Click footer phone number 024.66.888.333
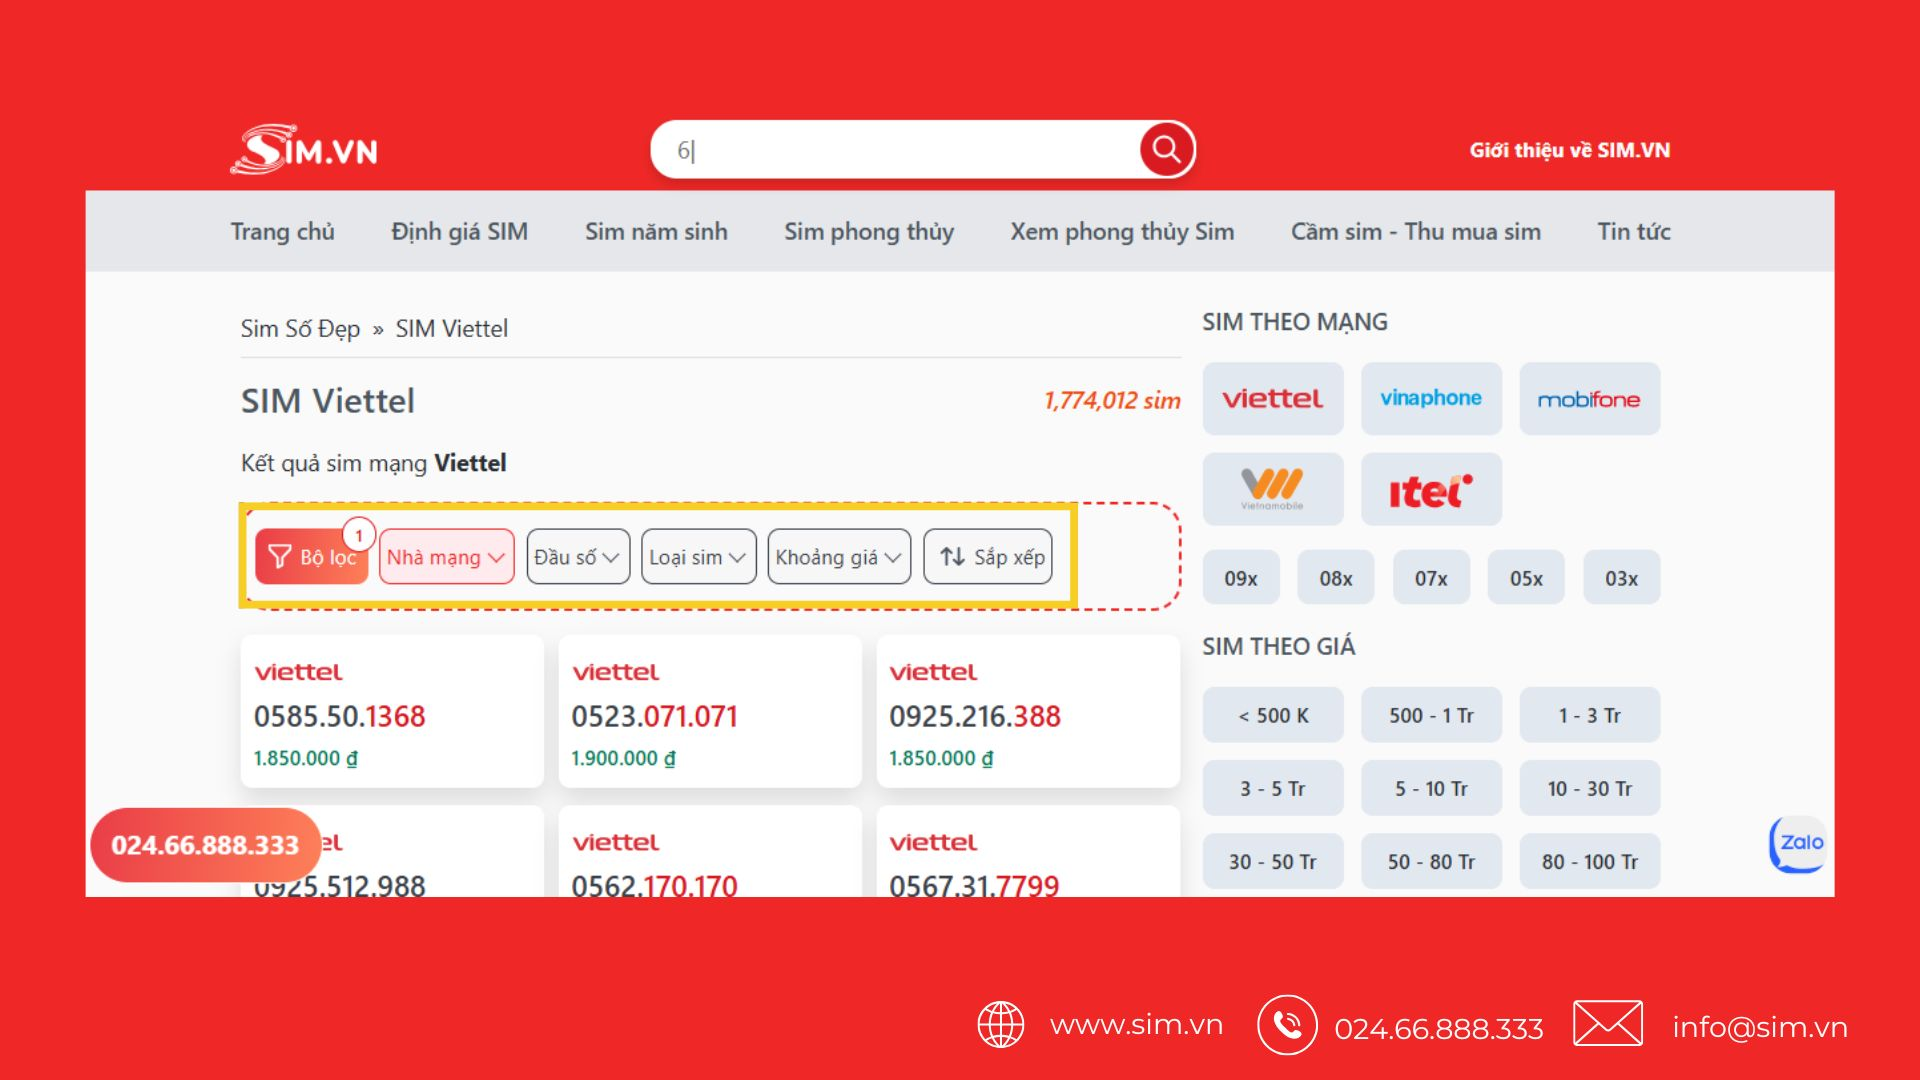Screen dimensions: 1920x1080 pyautogui.click(x=1439, y=1028)
